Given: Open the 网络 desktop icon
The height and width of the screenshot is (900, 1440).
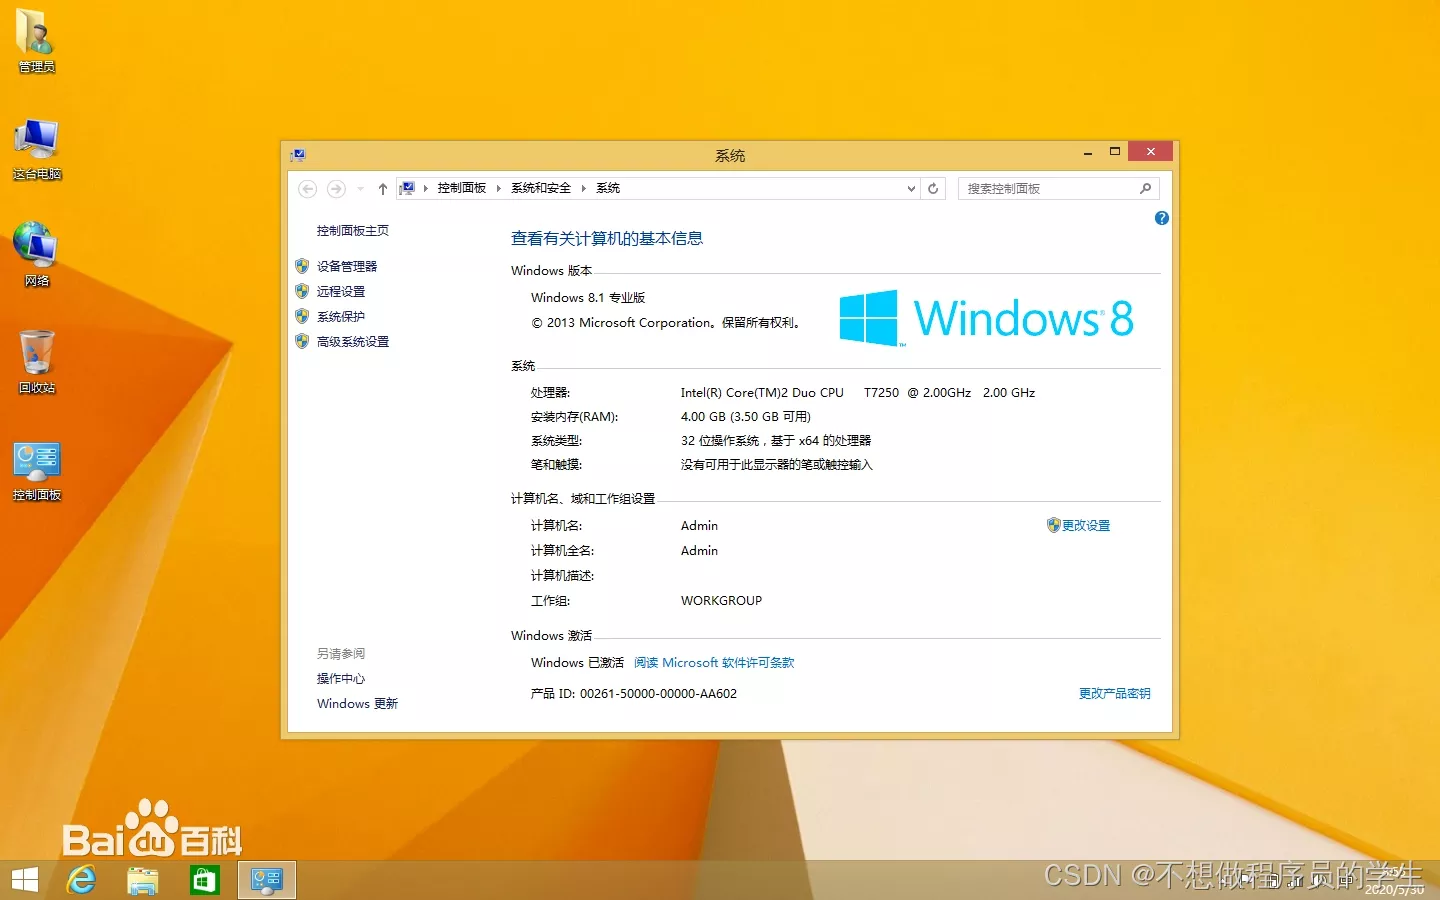Looking at the screenshot, I should [x=36, y=255].
